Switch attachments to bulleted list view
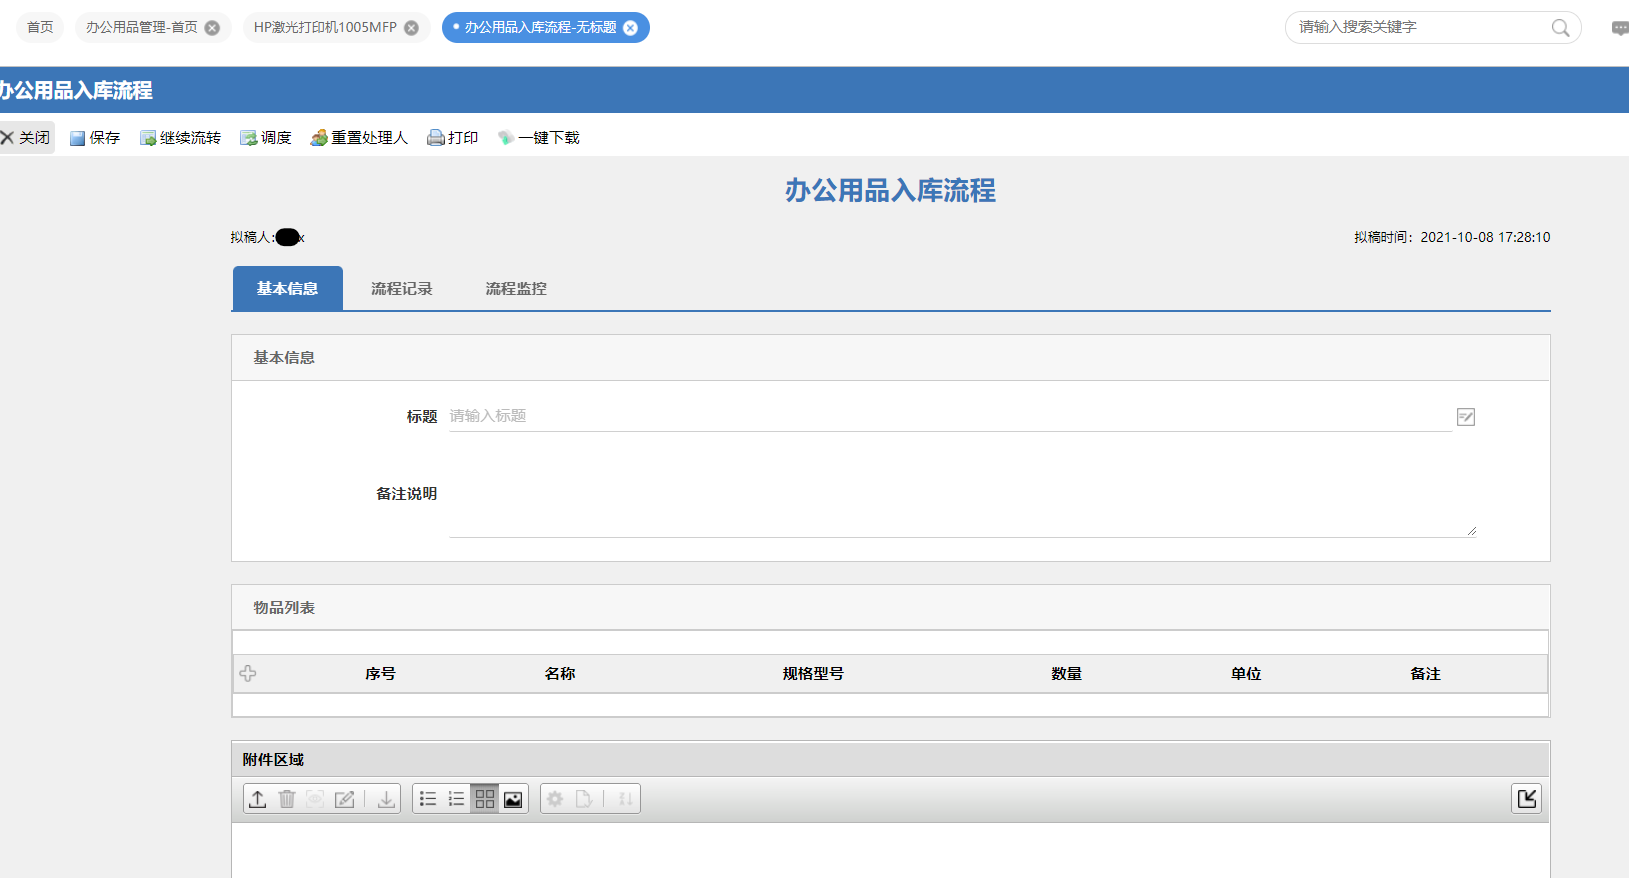This screenshot has width=1629, height=878. 428,799
